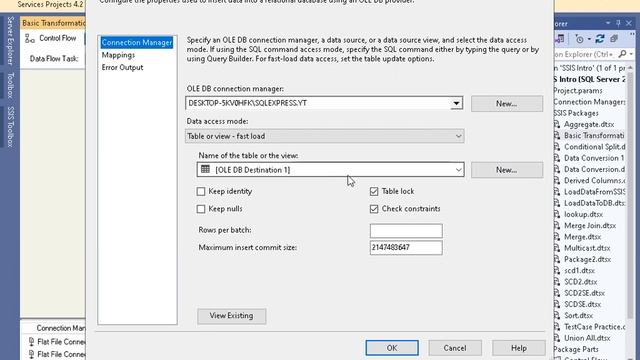Click the Rows per batch input field
Viewport: 640px width, 360px height.
pyautogui.click(x=406, y=231)
